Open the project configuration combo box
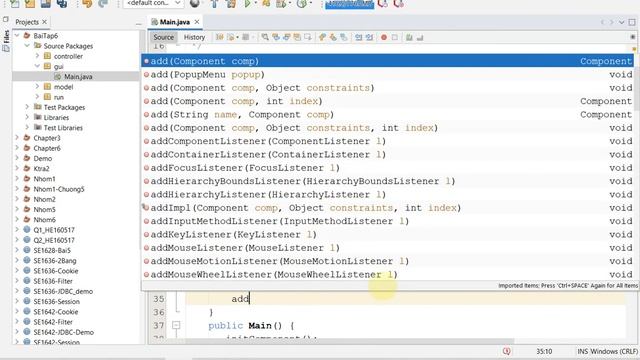 153,4
